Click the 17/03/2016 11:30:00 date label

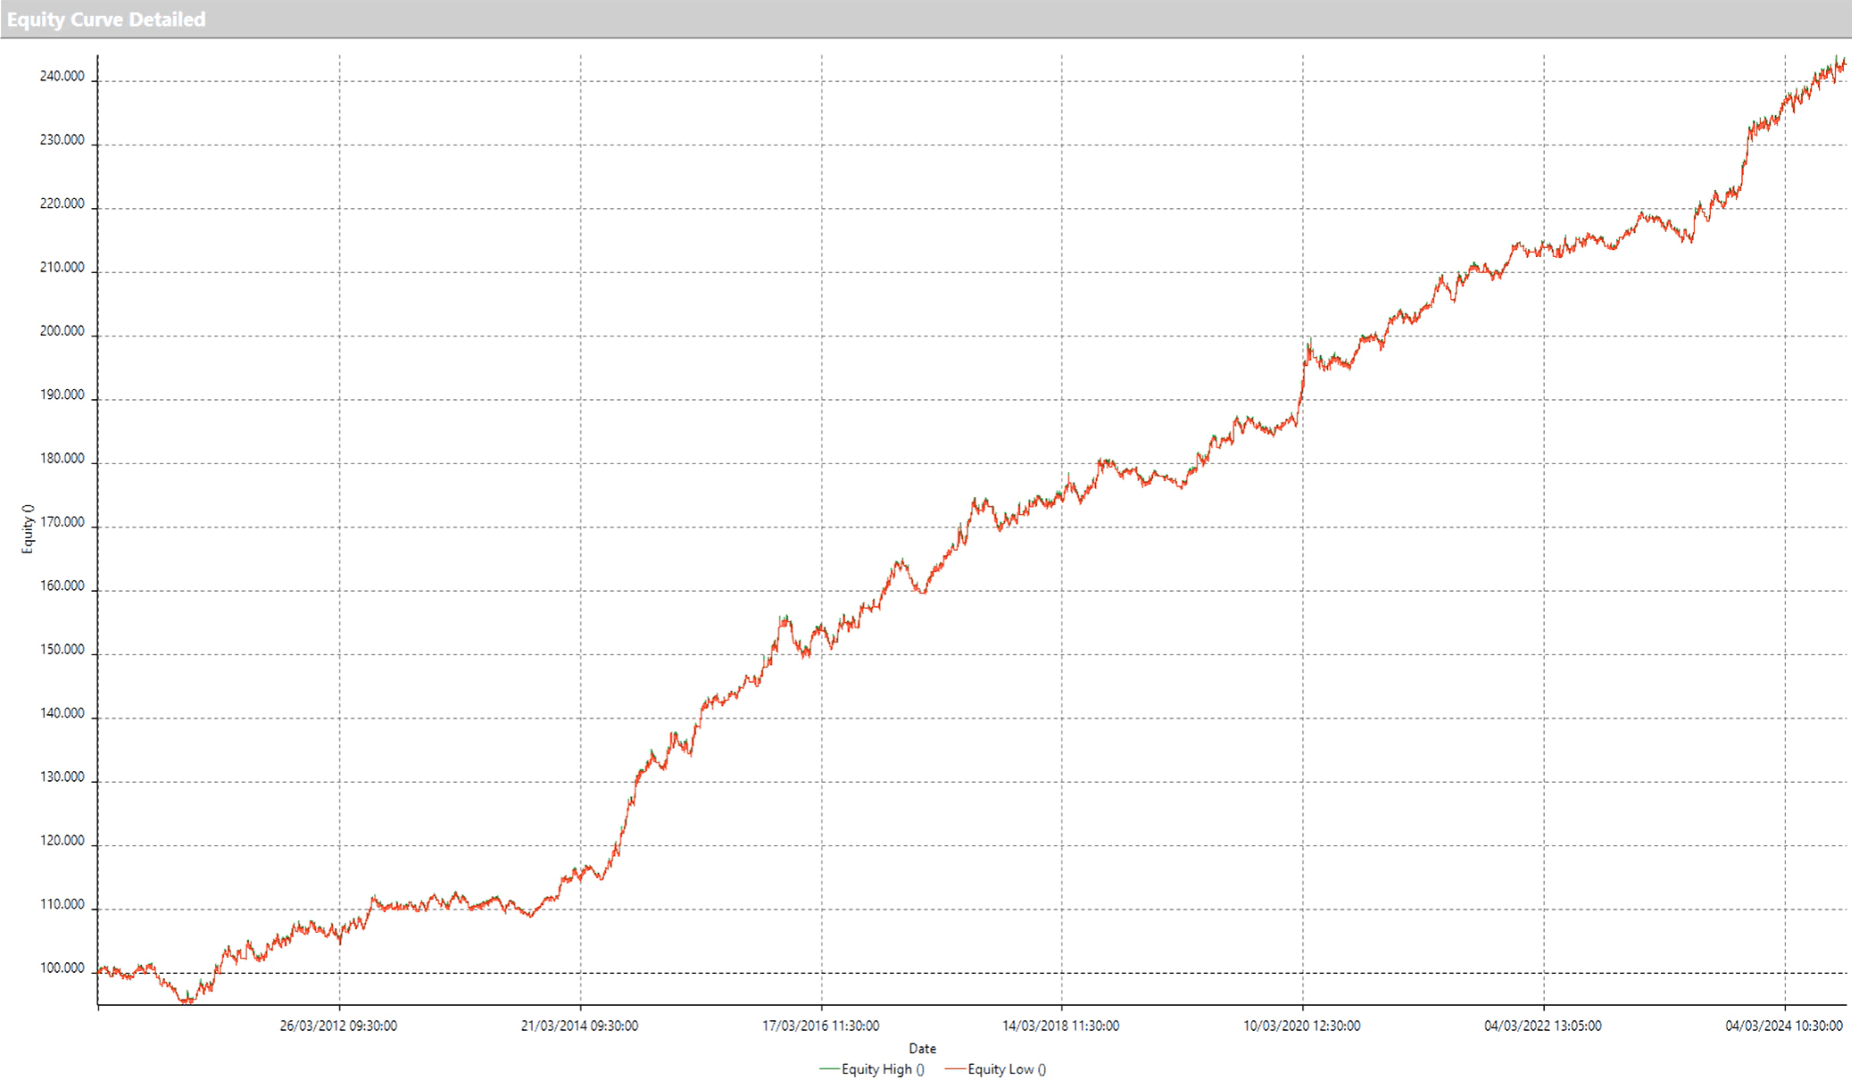(821, 1025)
